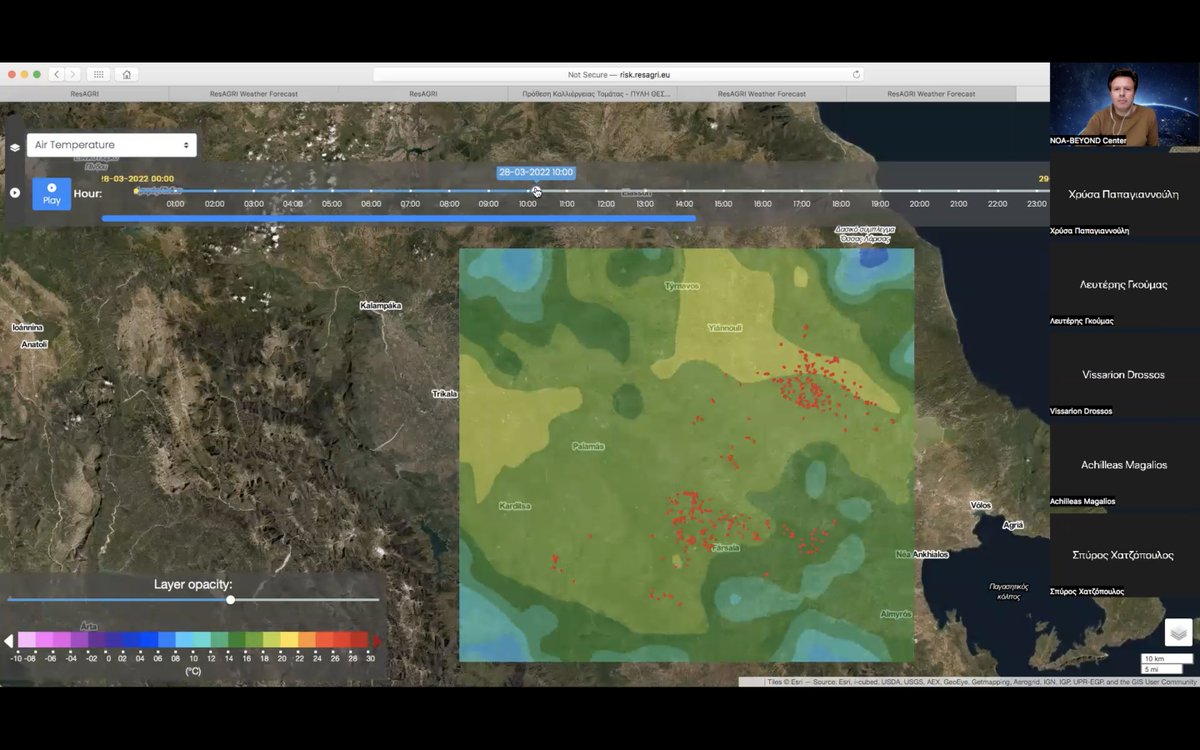Select Achilleas Magalios participant tile
The height and width of the screenshot is (750, 1200).
(x=1125, y=464)
